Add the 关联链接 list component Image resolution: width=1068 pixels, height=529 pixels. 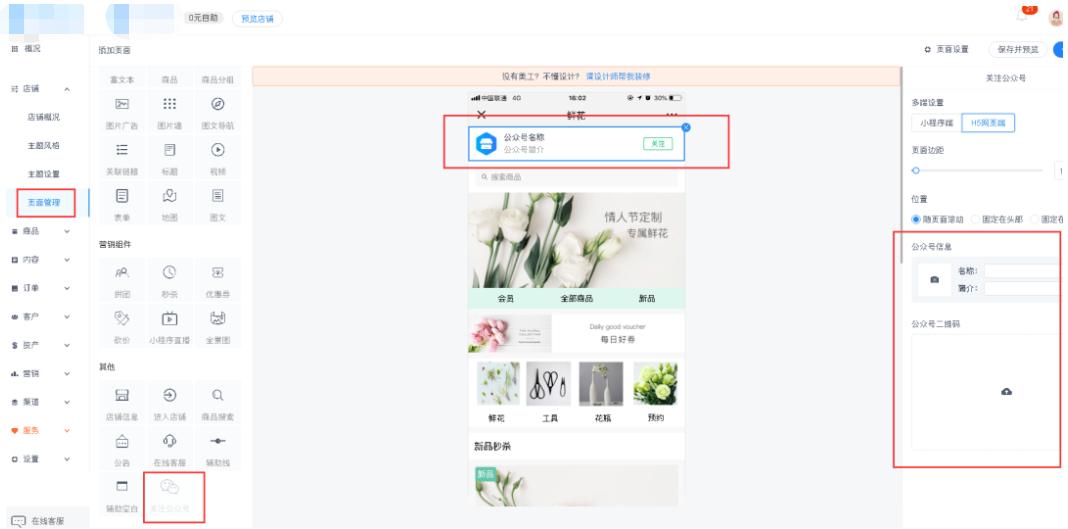pyautogui.click(x=122, y=159)
